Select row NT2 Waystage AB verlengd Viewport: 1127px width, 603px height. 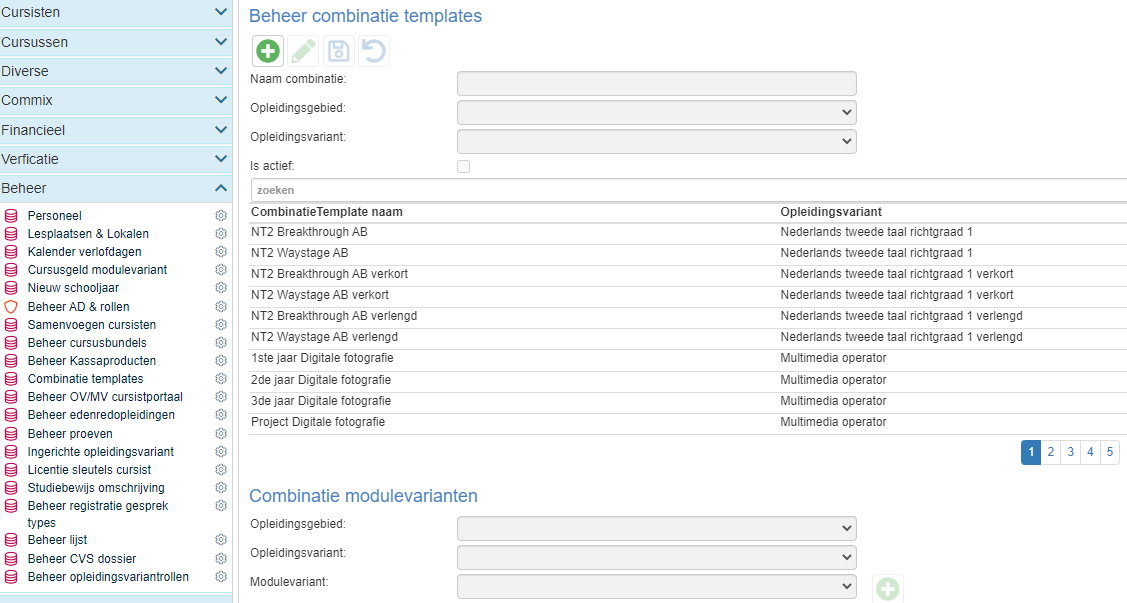point(689,337)
